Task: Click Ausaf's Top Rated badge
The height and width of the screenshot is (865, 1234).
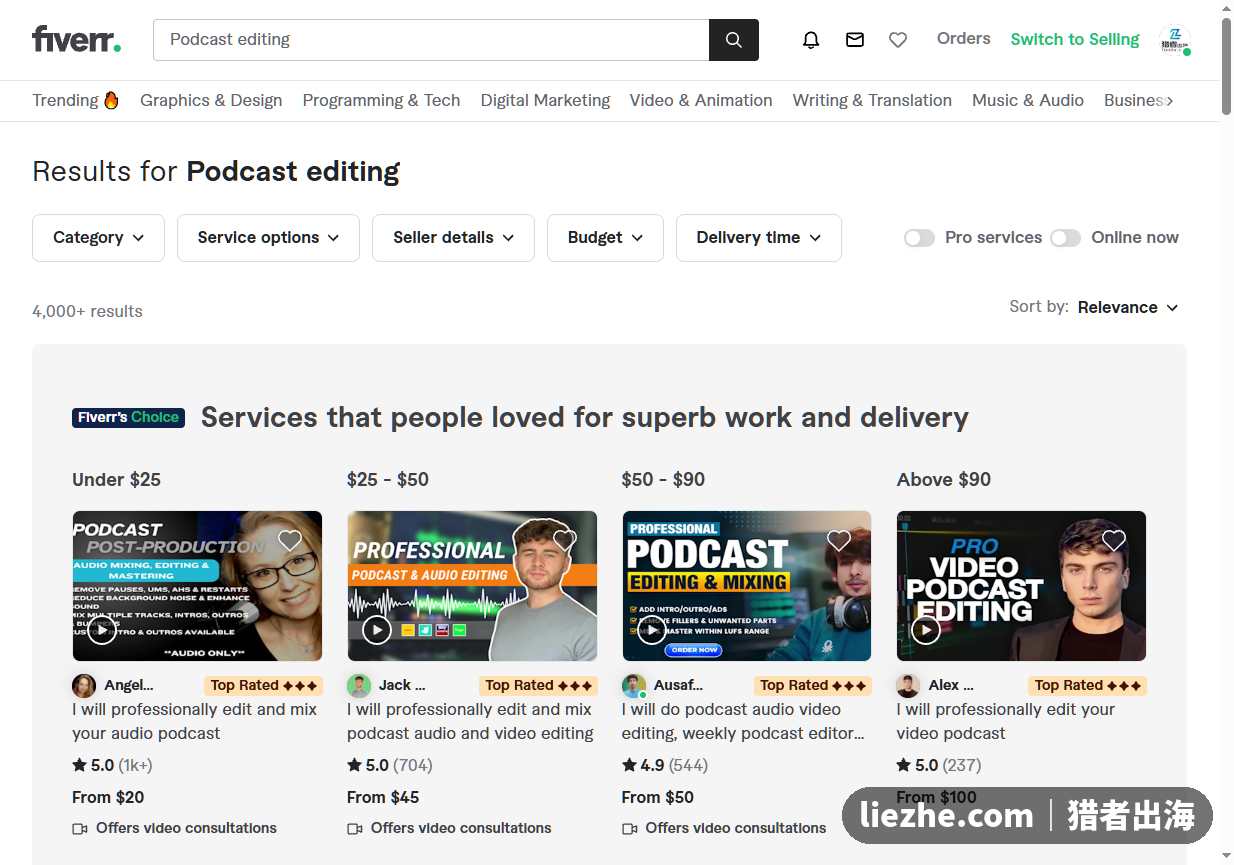Action: coord(813,686)
